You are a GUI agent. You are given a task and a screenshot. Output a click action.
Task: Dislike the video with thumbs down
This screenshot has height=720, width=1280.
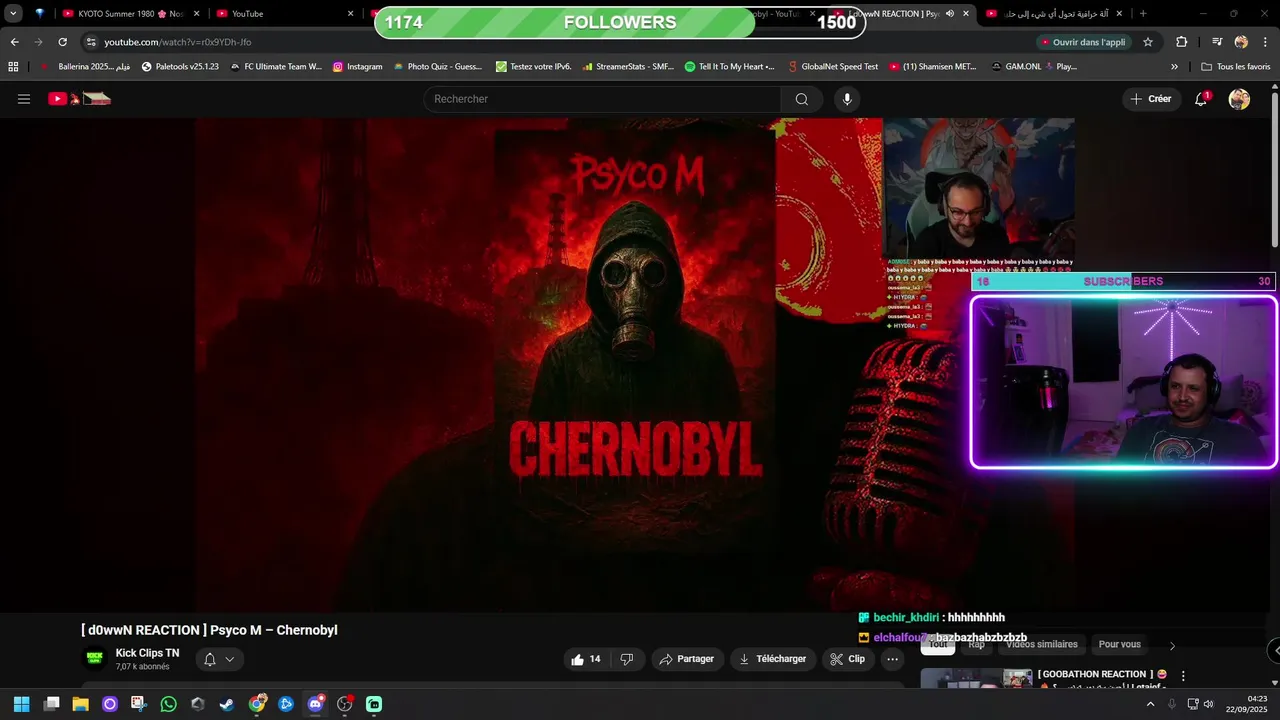pyautogui.click(x=627, y=659)
